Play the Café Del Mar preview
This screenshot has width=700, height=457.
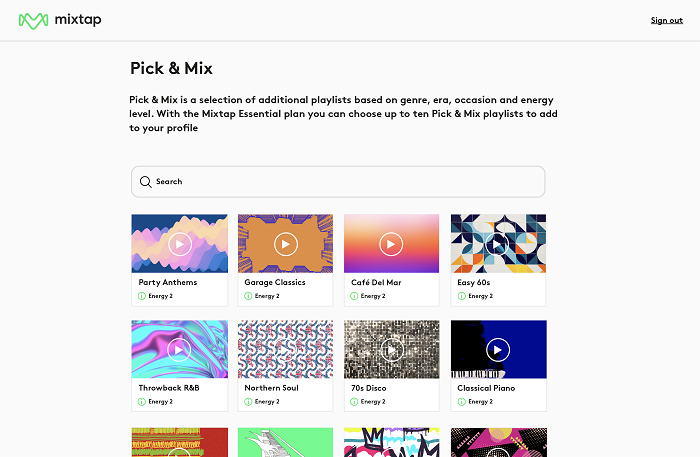pyautogui.click(x=391, y=243)
